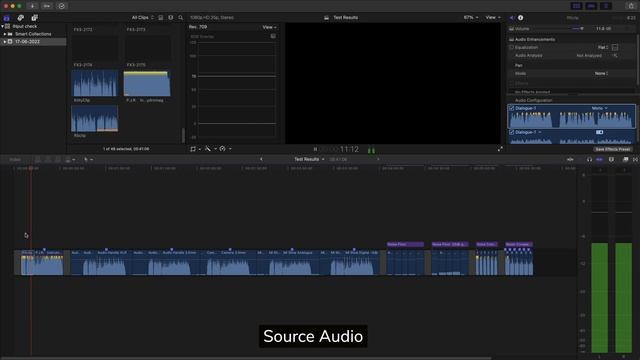This screenshot has width=640, height=360.
Task: Uncheck the first Dialogue-1 Mono channel
Action: click(511, 108)
